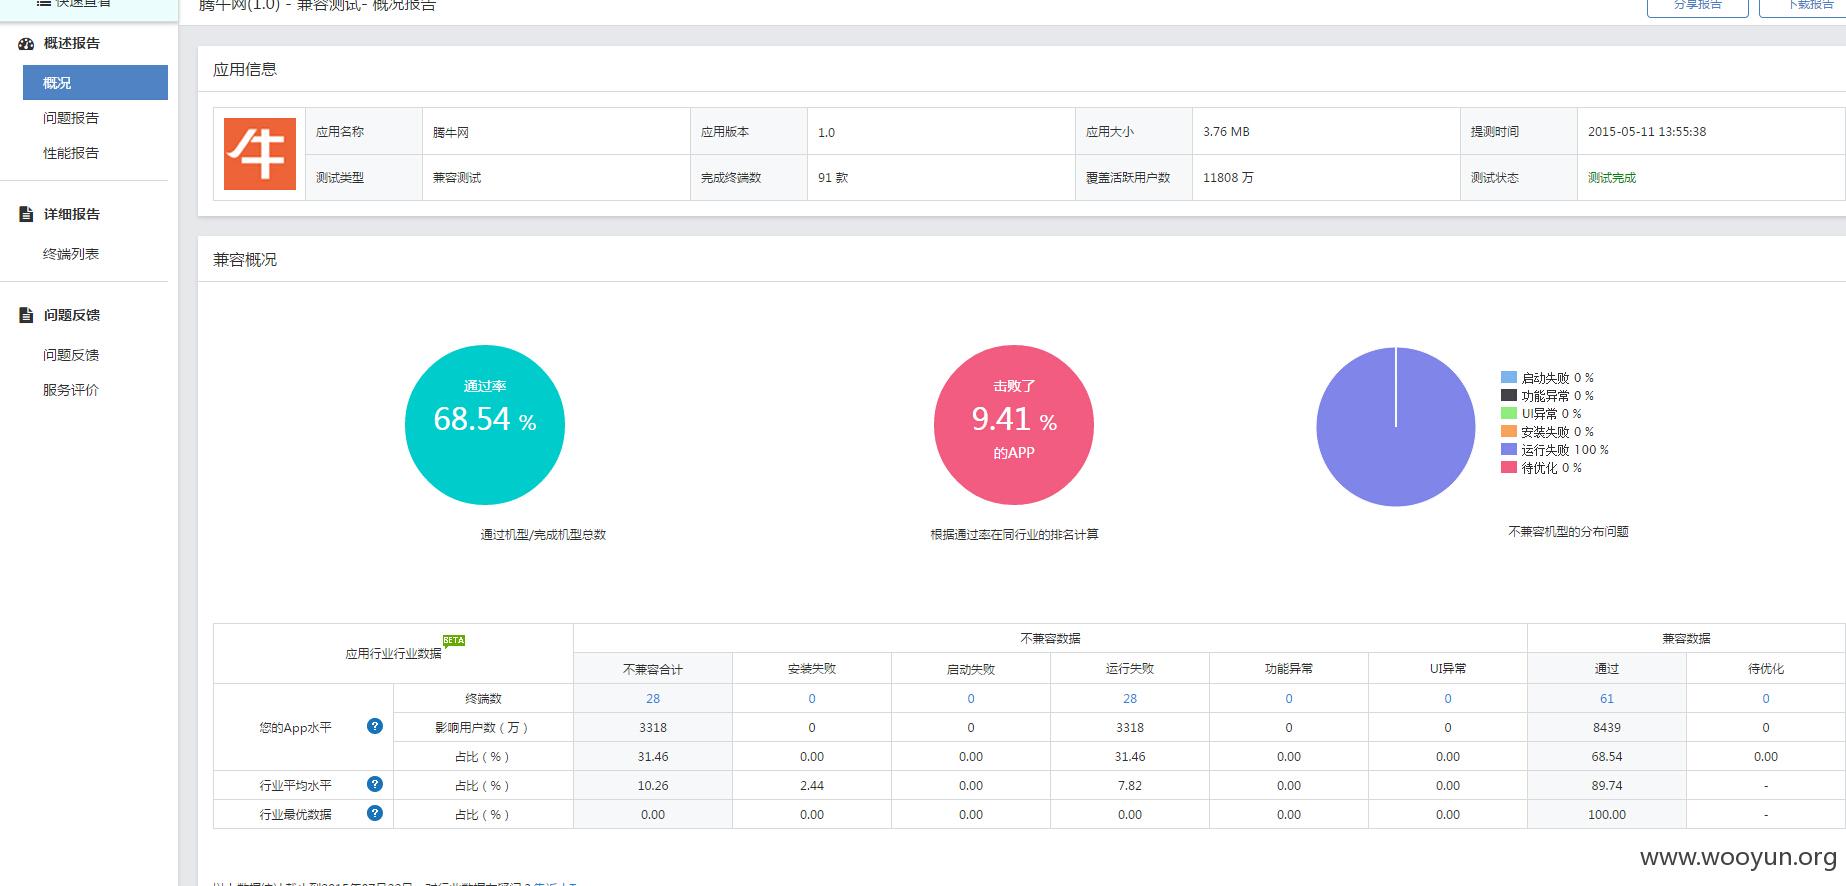
Task: Click 28 link under 运行失败
Action: [1130, 698]
